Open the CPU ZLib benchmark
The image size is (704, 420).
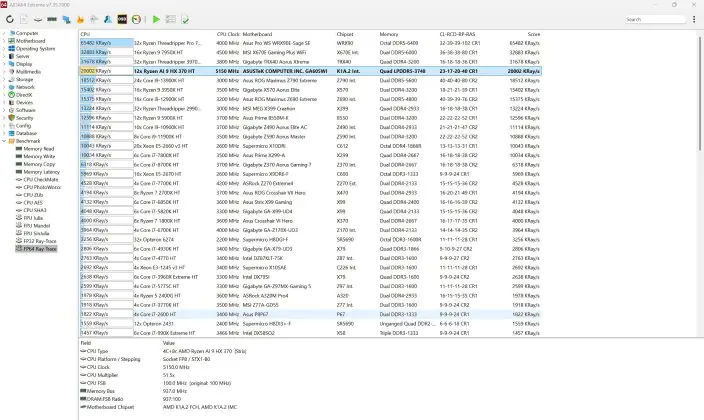coord(33,195)
